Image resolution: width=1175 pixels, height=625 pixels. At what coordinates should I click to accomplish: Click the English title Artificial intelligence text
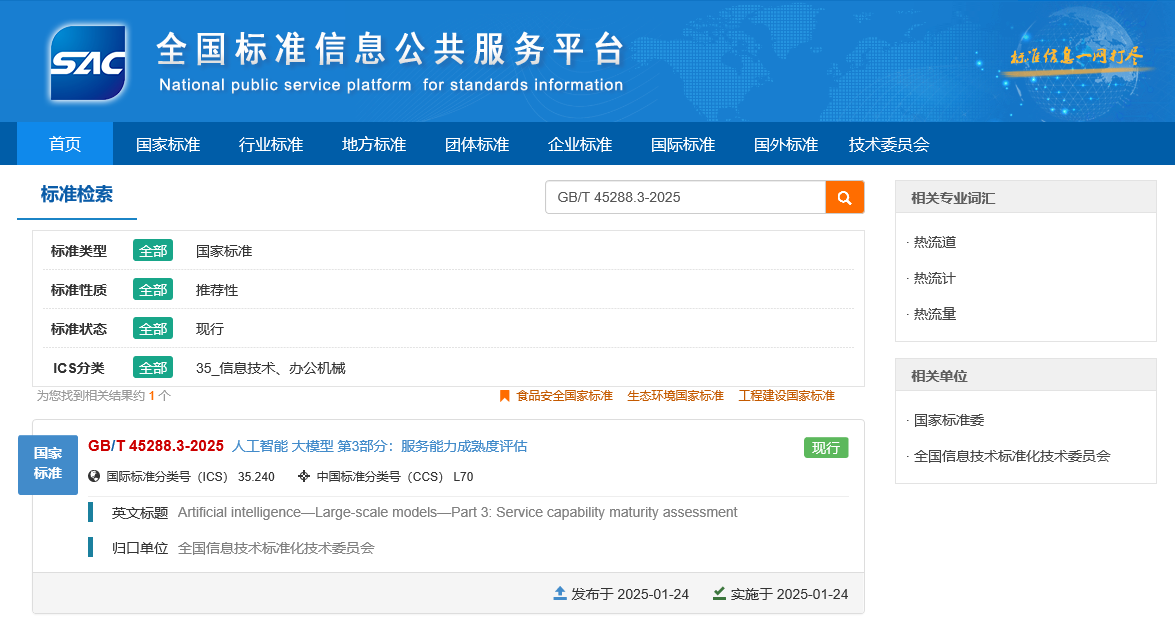tap(457, 512)
